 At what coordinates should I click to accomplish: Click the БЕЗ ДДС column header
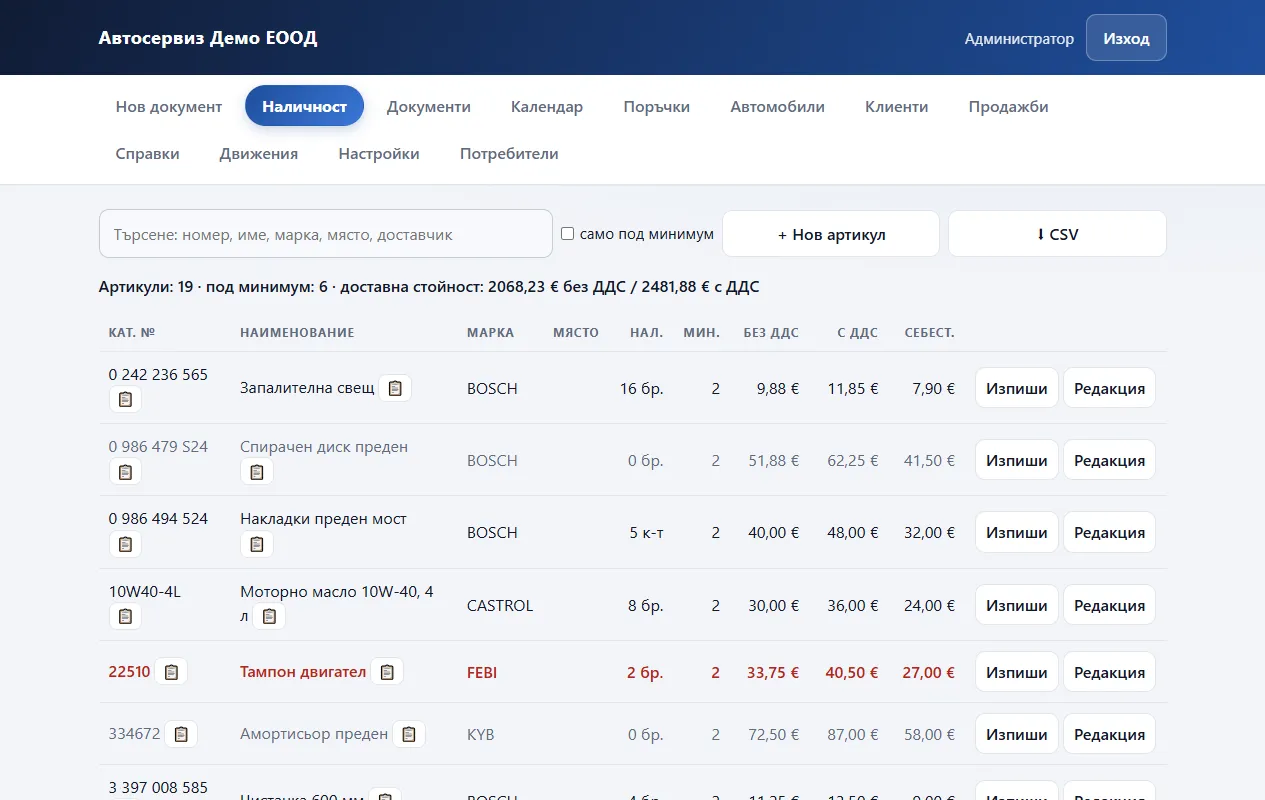click(x=771, y=332)
